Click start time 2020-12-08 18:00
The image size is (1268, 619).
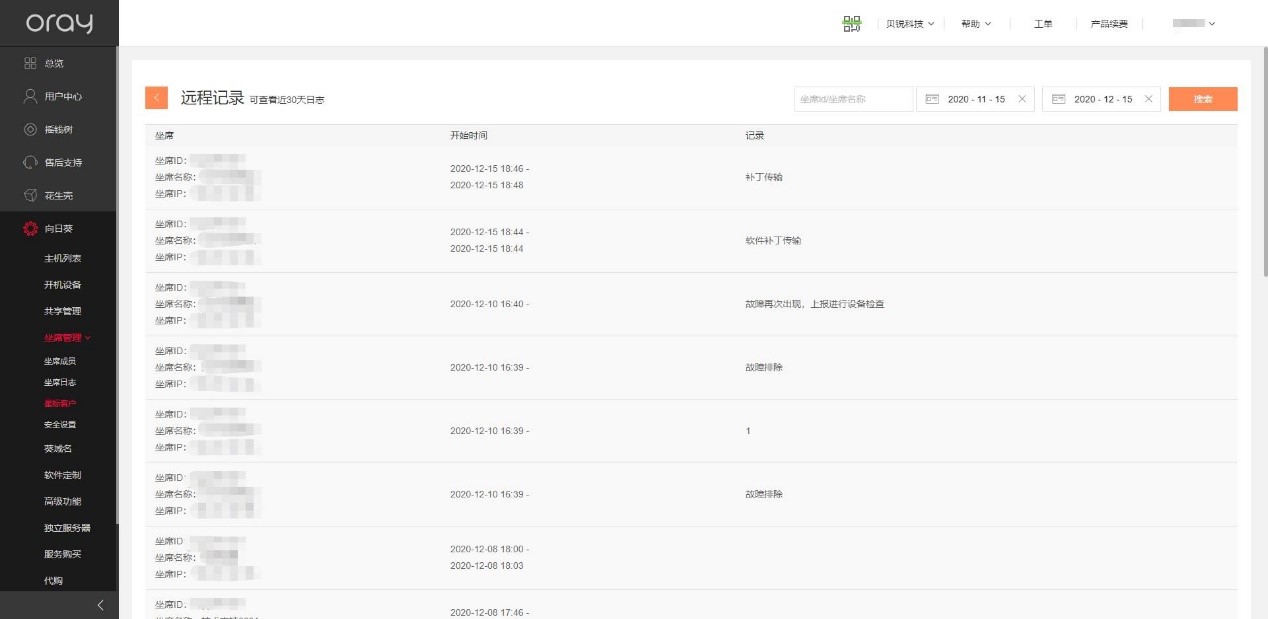[490, 549]
